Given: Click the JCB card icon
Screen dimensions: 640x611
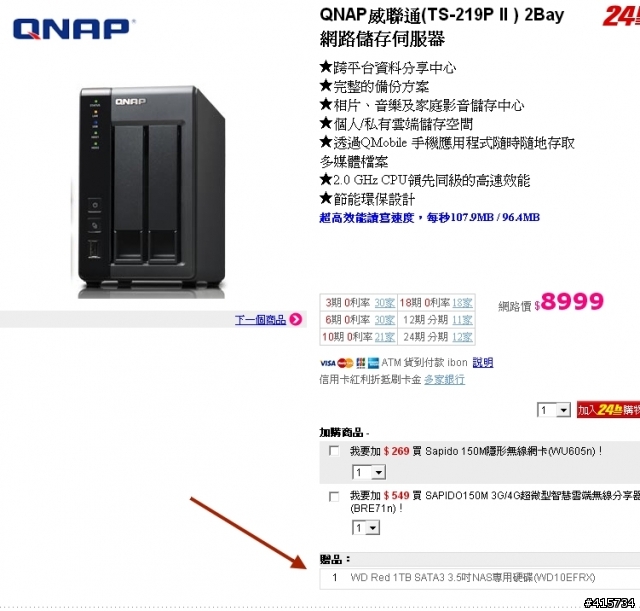Looking at the screenshot, I should pos(361,363).
